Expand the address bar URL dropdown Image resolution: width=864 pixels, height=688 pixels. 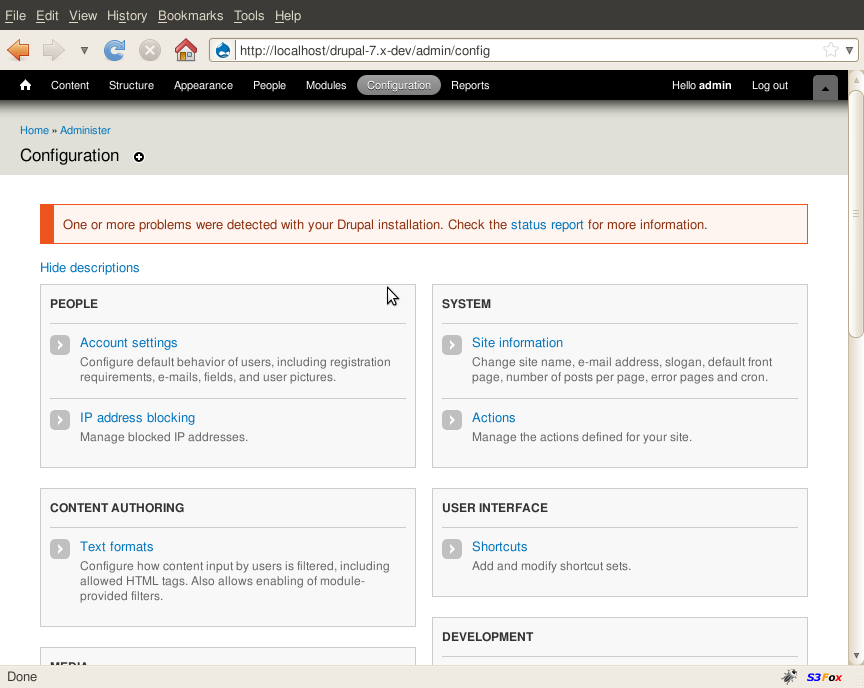coord(849,50)
